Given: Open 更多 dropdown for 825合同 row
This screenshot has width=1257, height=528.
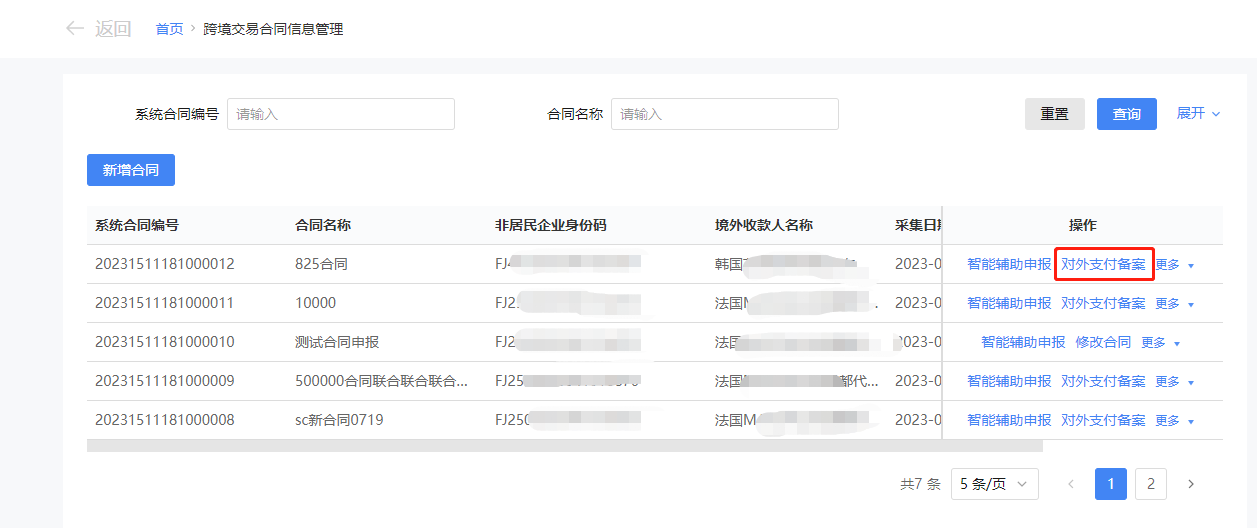Looking at the screenshot, I should click(1175, 265).
